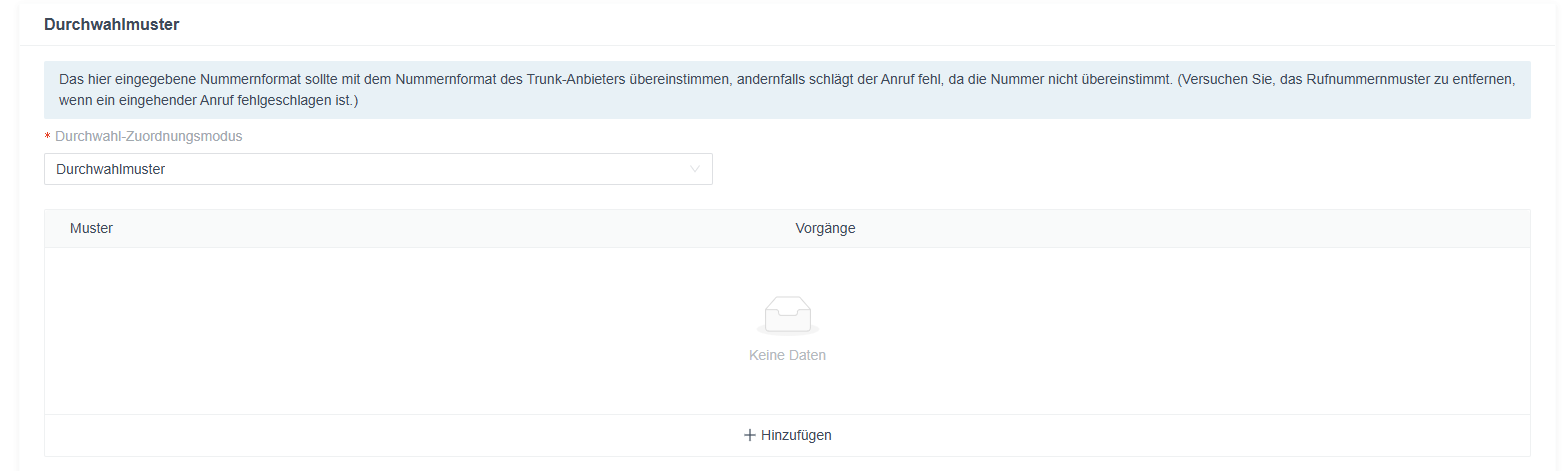1565x471 pixels.
Task: Click the blue Nummernformat info notice
Action: pos(787,90)
